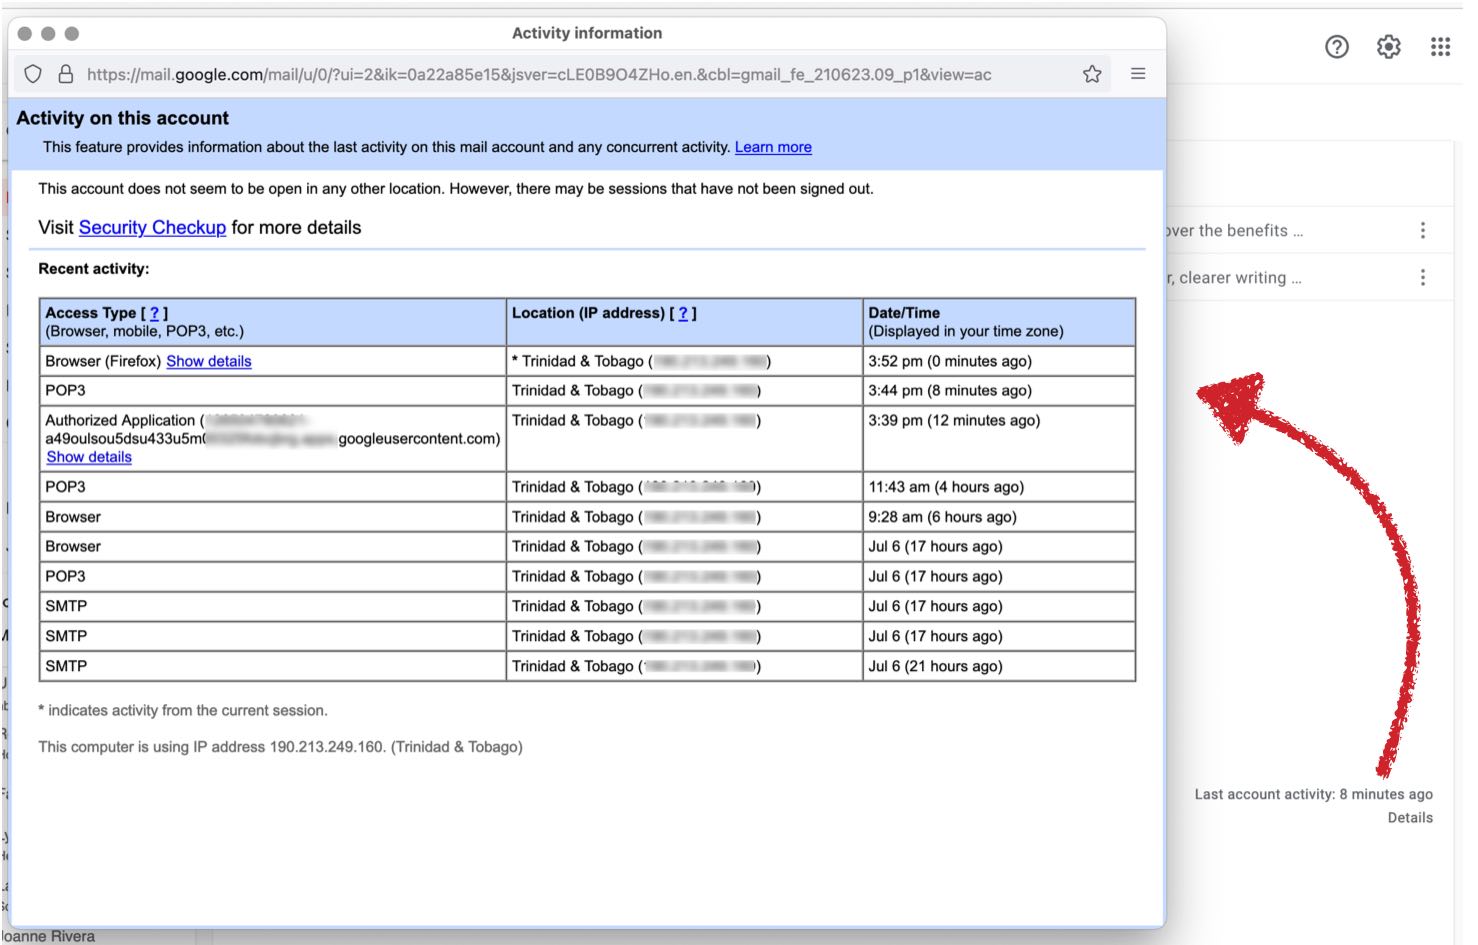Viewport: 1478px width, 945px height.
Task: Show details for Browser (Firefox) session
Action: (x=208, y=361)
